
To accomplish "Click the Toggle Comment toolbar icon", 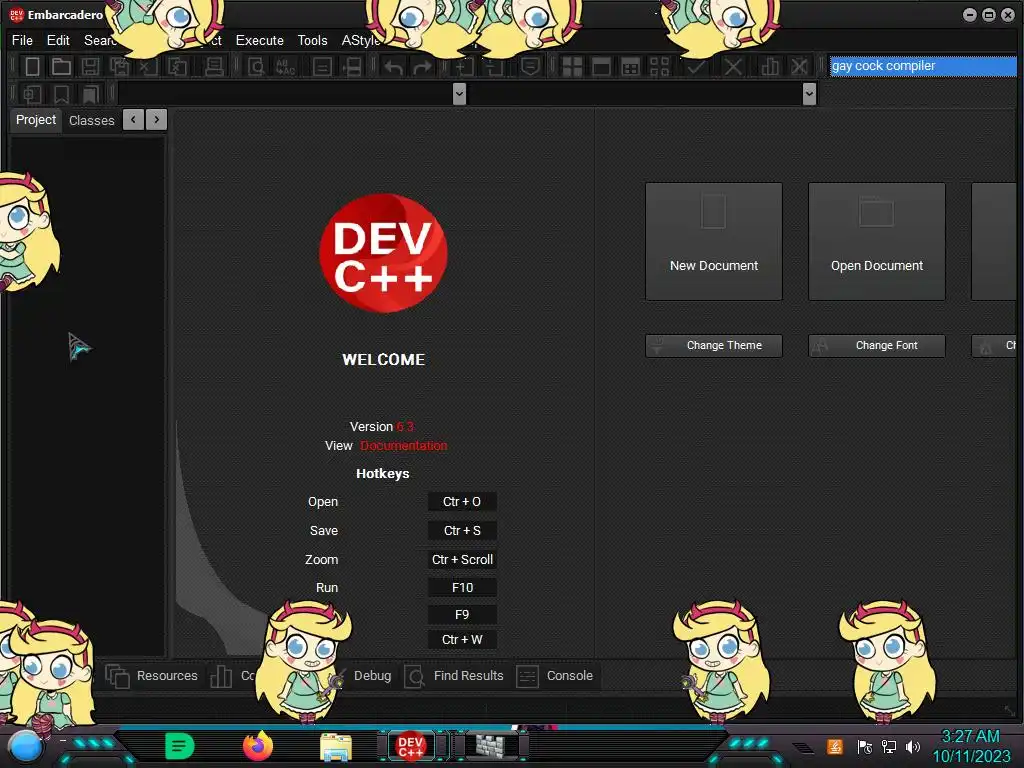I will [x=530, y=66].
